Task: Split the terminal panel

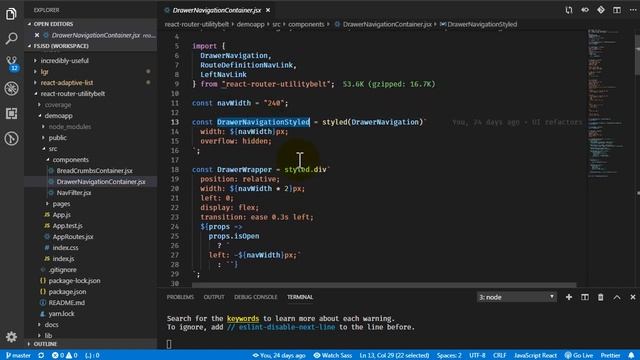Action: [585, 297]
